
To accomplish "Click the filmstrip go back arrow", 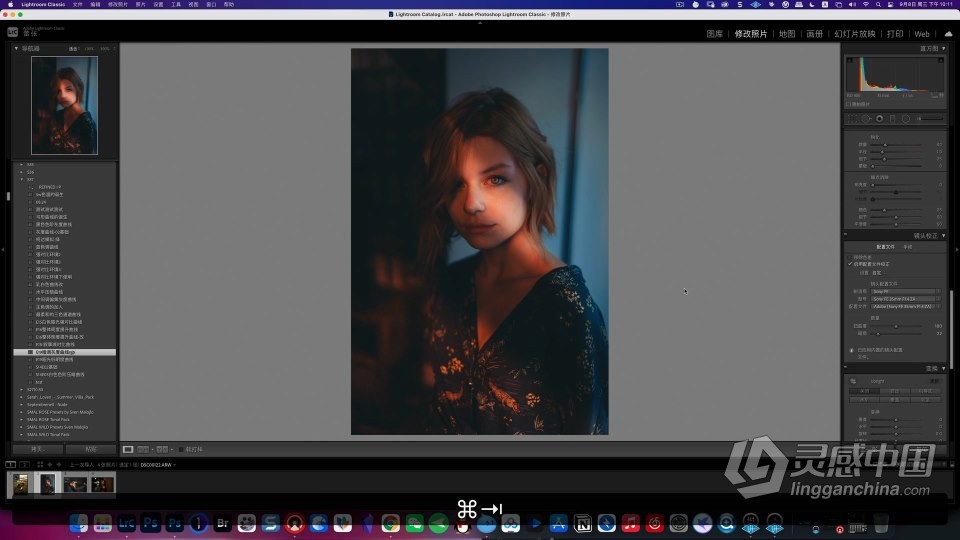I will [50, 465].
